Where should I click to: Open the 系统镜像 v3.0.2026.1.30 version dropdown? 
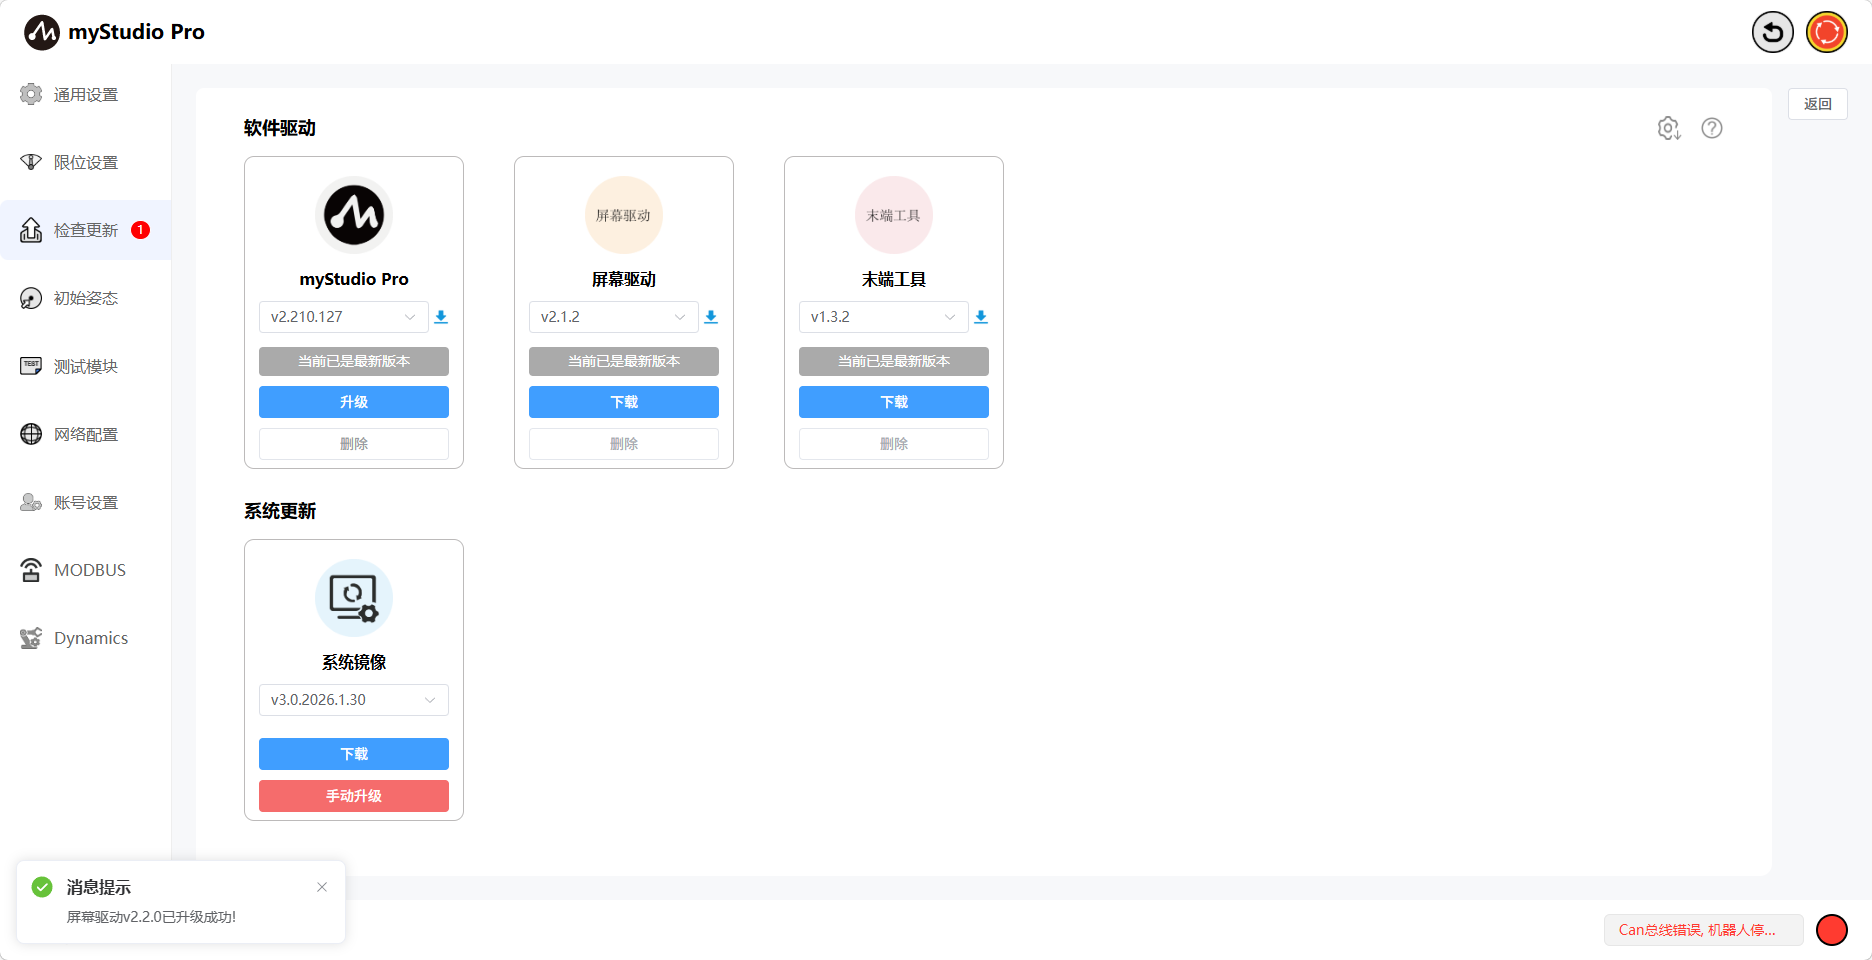[x=353, y=700]
